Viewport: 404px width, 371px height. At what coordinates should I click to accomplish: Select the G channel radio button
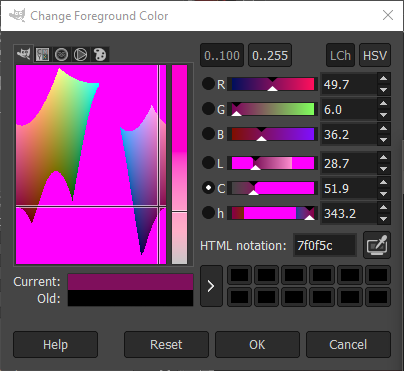coord(208,109)
